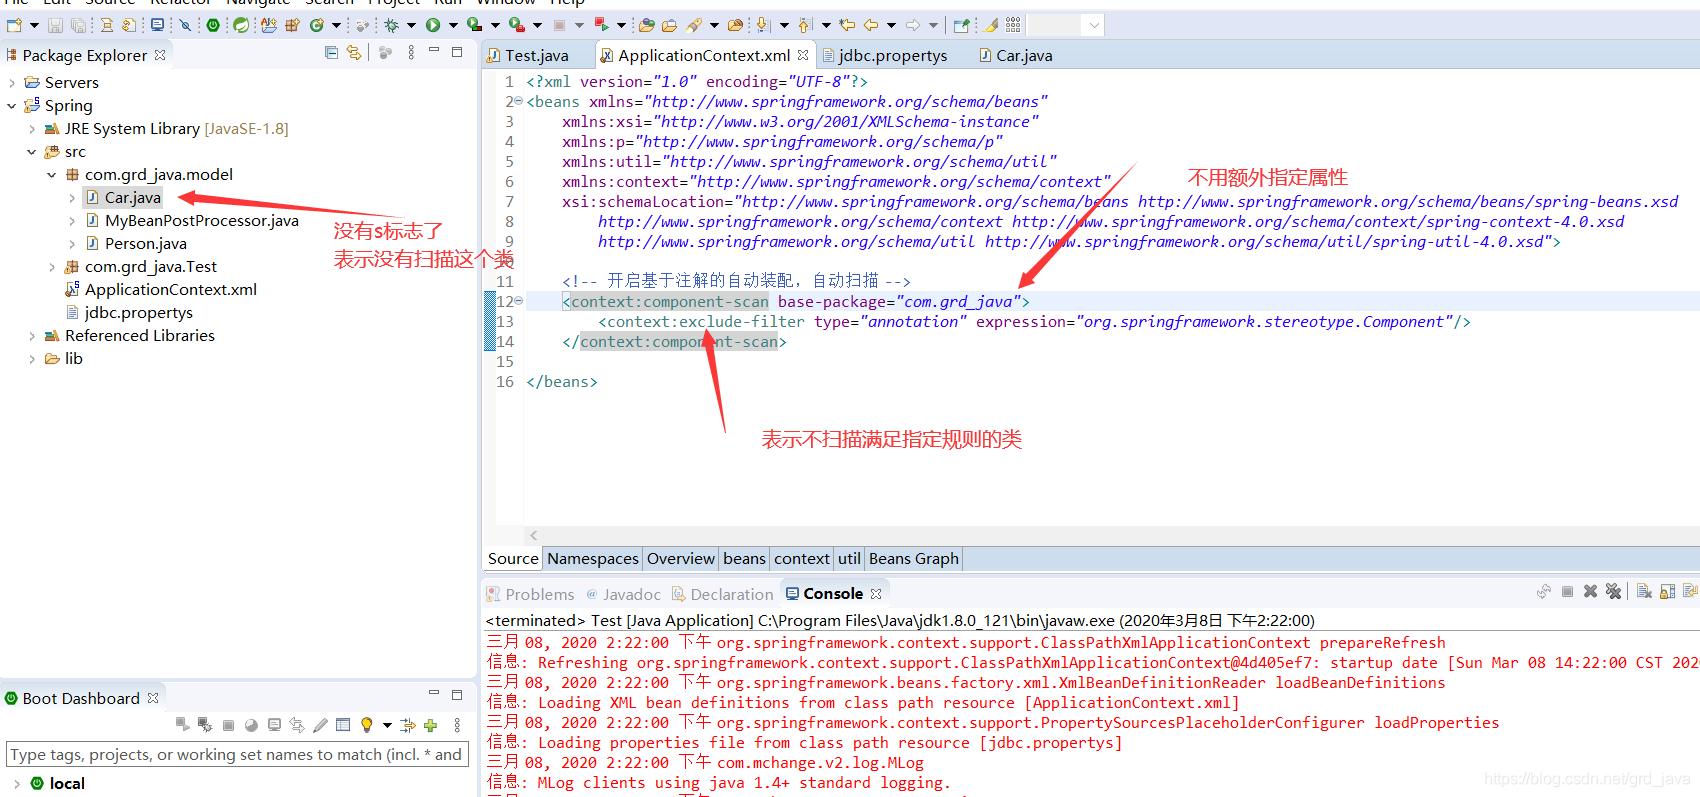Viewport: 1700px width, 797px height.
Task: Click the Debug bug toolbar icon
Action: pos(391,25)
